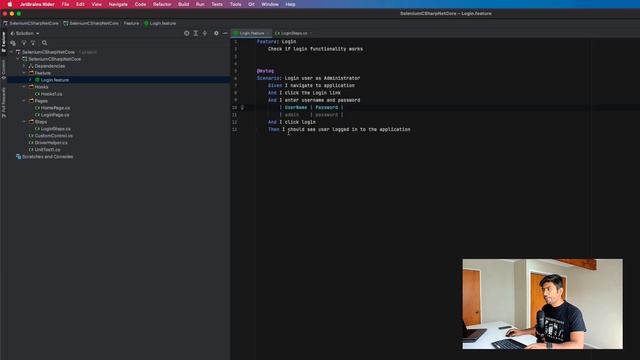The image size is (640, 360).
Task: Select CustomControl.cs in the tree
Action: [x=53, y=136]
